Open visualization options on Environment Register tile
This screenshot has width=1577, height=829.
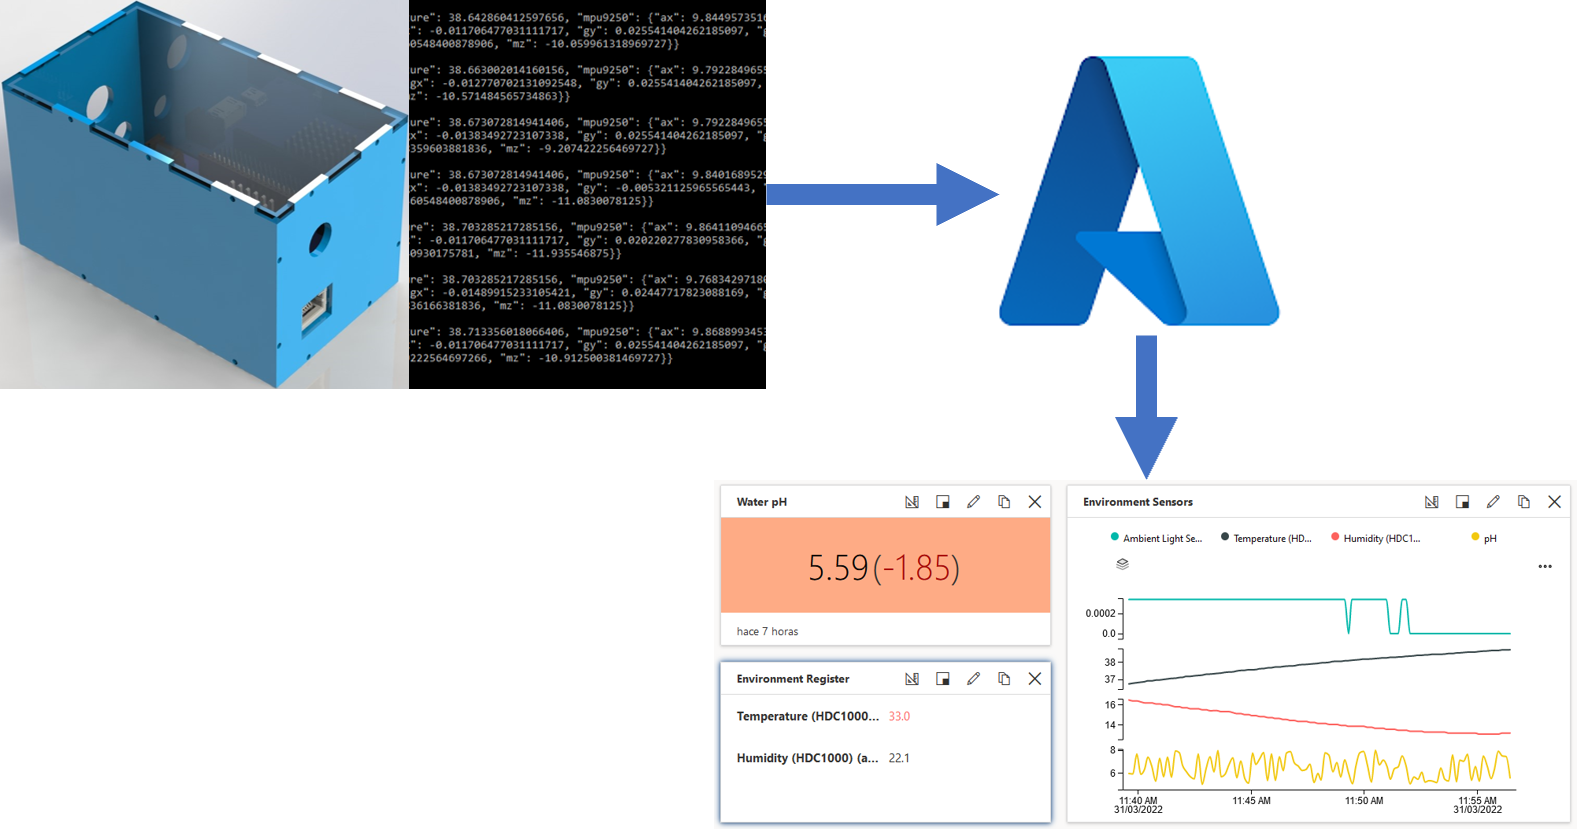click(x=912, y=679)
